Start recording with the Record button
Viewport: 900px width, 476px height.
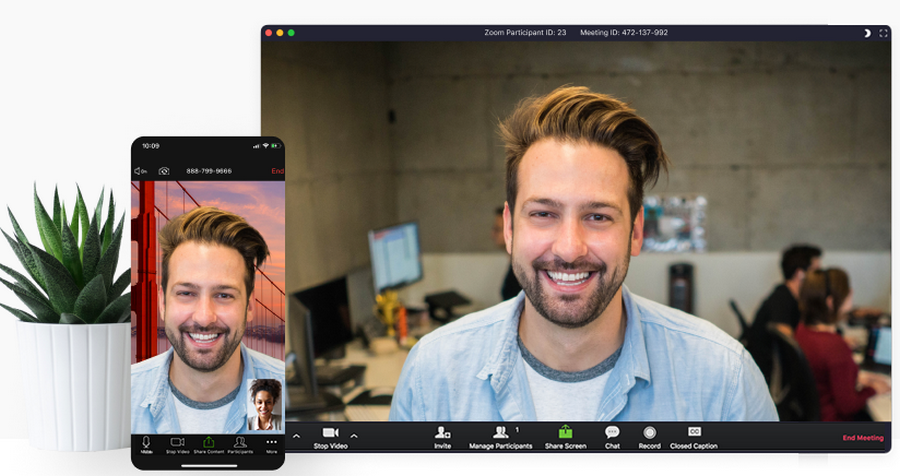tap(649, 438)
